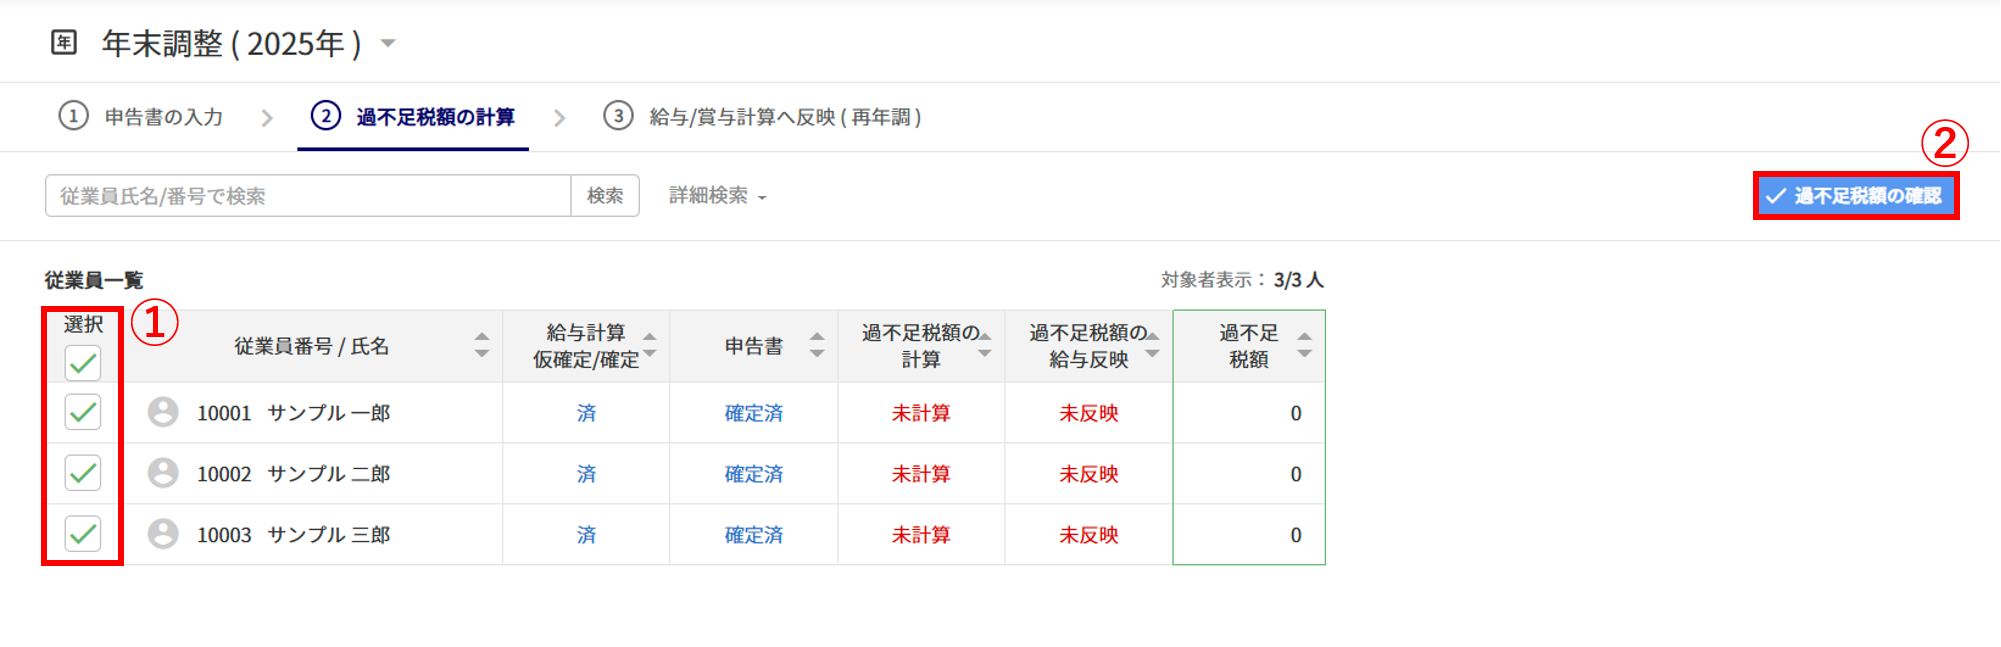Toggle the select-all checkbox in header
The height and width of the screenshot is (647, 2001).
pos(83,362)
